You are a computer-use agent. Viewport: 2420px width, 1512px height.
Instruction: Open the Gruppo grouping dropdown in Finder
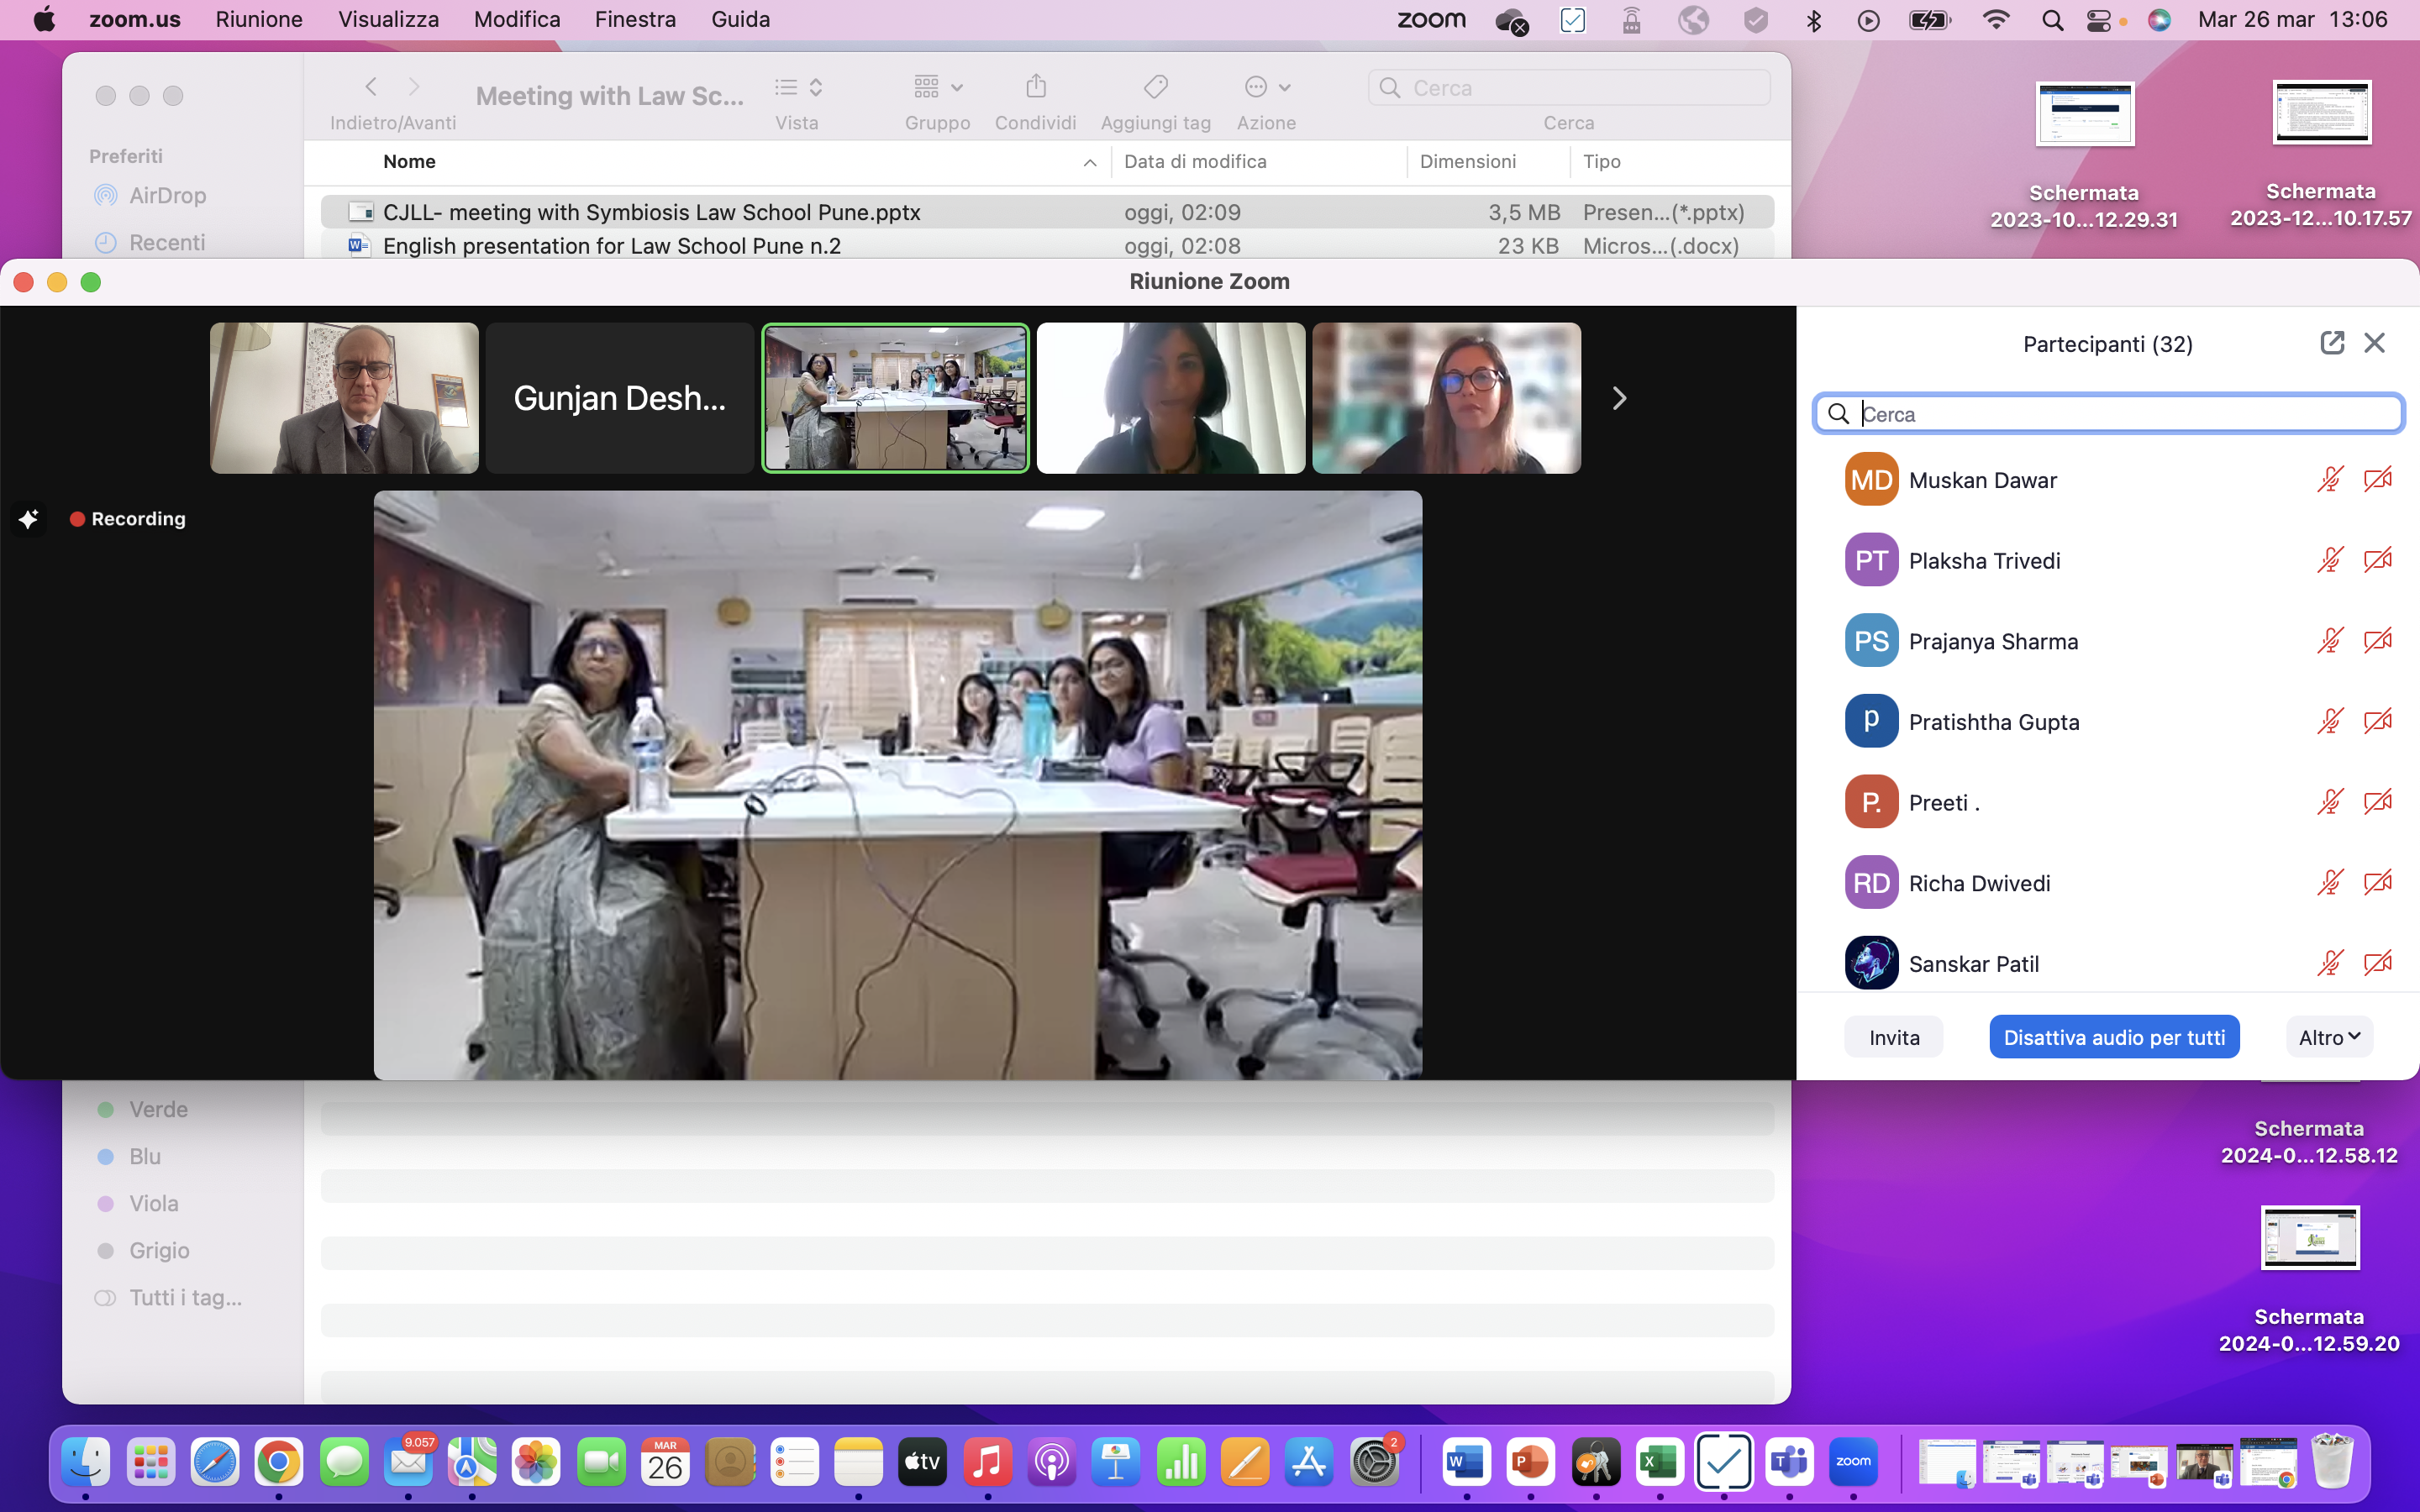[937, 88]
